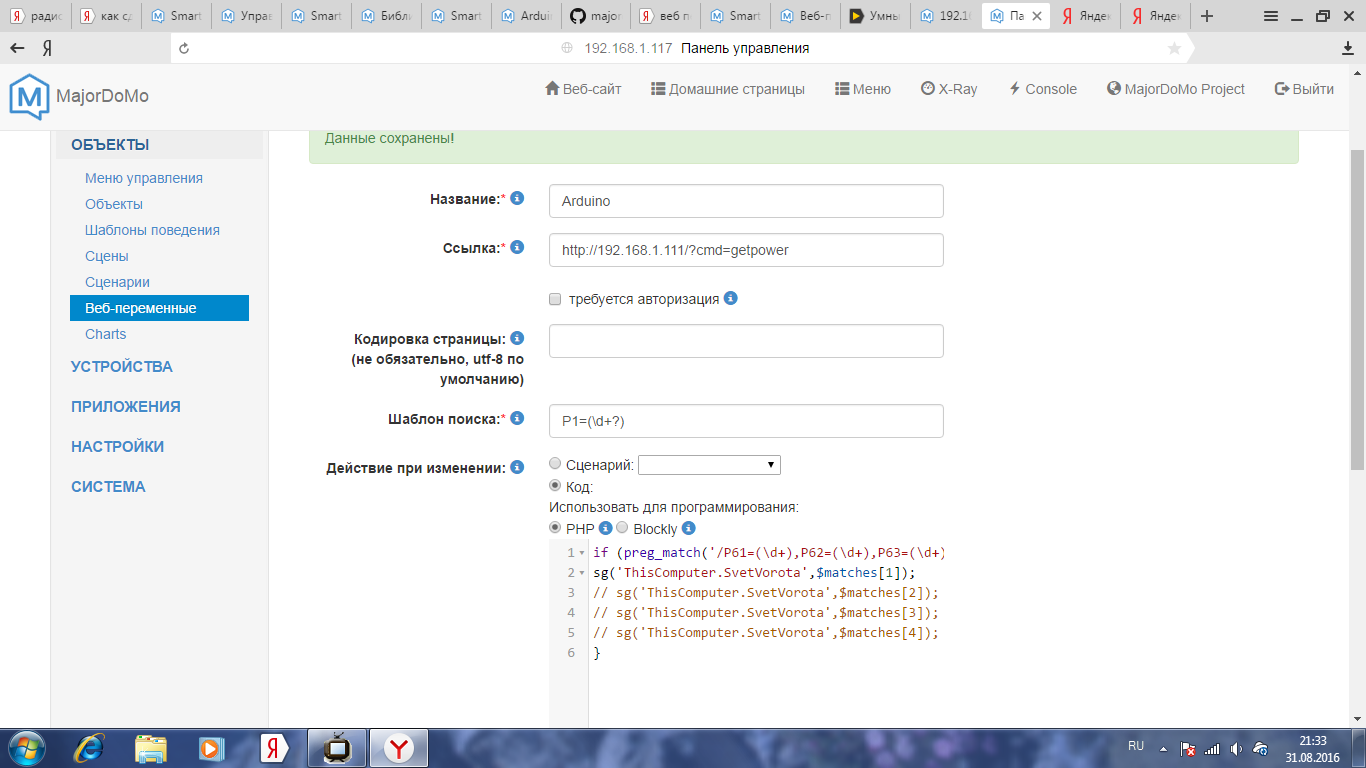Show hidden tray icons arrow

pyautogui.click(x=1163, y=748)
